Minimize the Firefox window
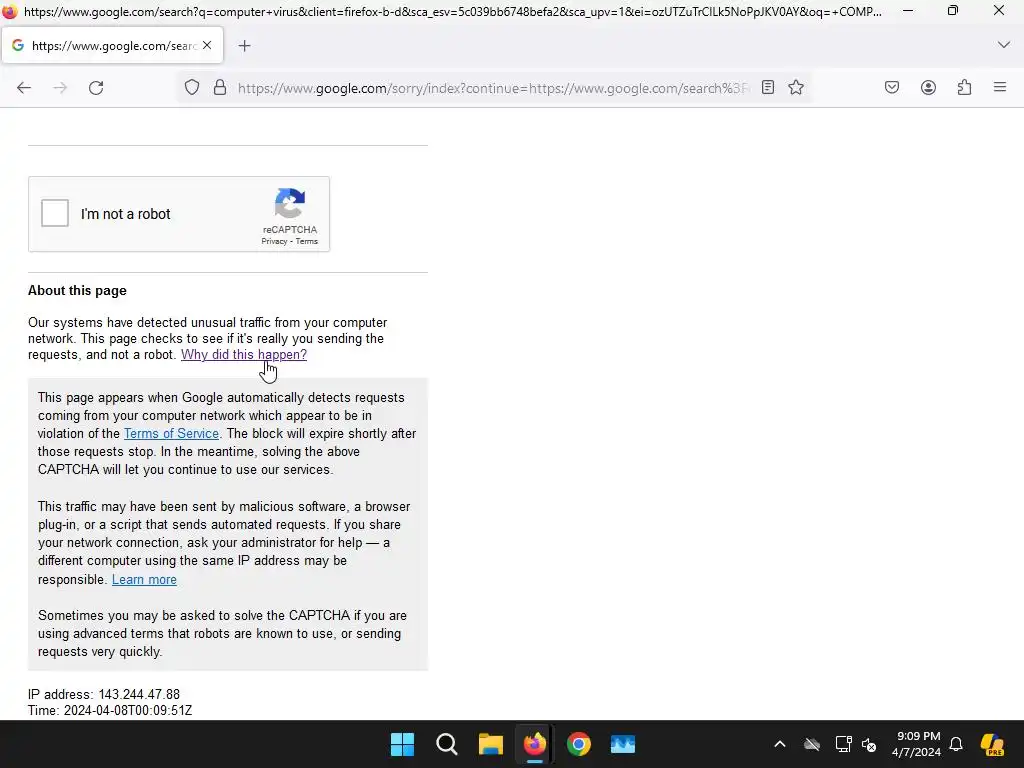The height and width of the screenshot is (768, 1024). (908, 10)
